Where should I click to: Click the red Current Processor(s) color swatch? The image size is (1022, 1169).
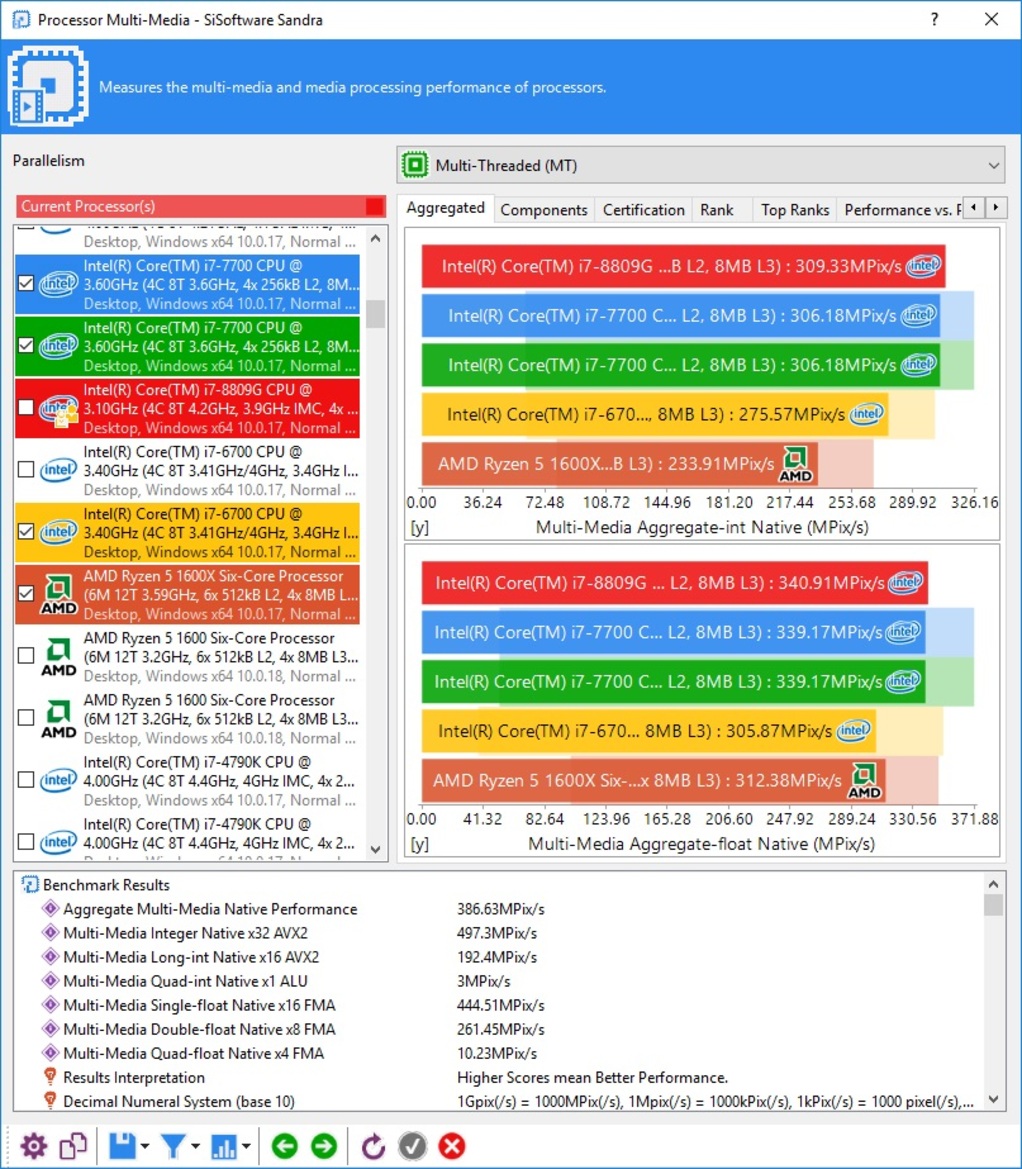pos(375,207)
